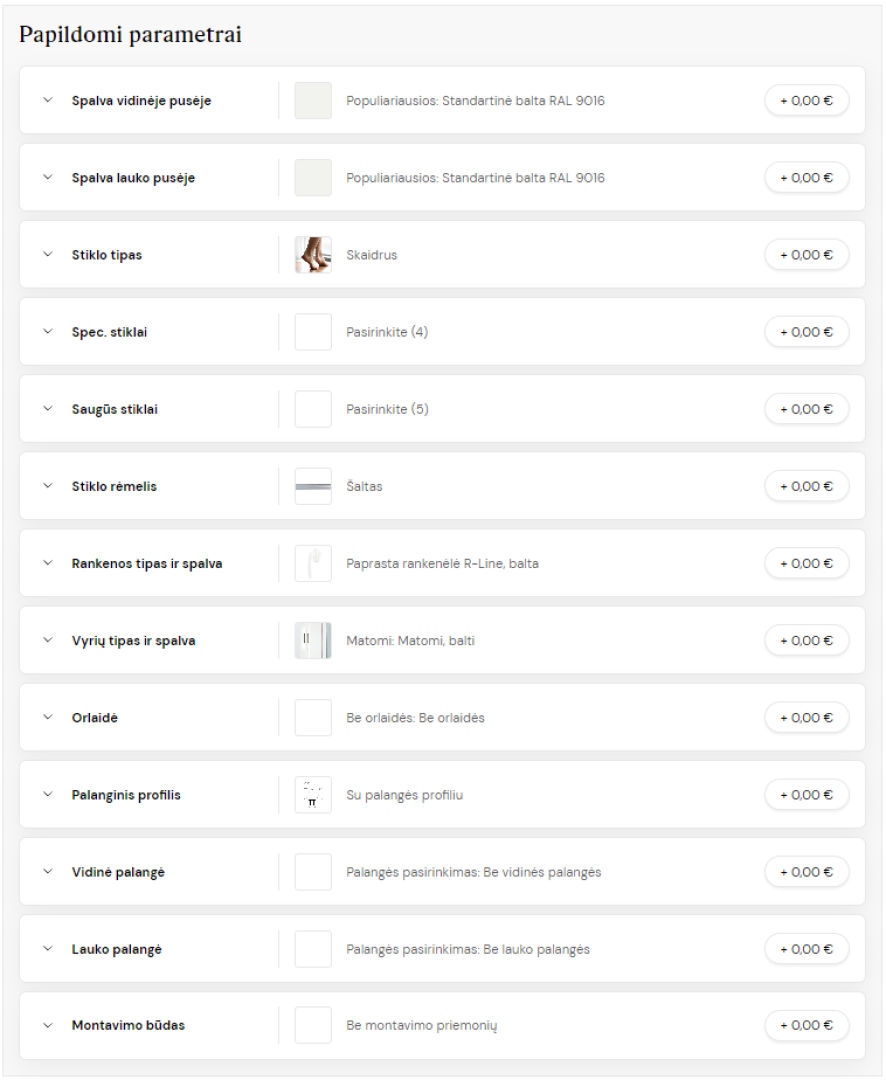Screen dimensions: 886x1080
Task: Open Pasirinkite (4) special glass options
Action: tap(387, 332)
